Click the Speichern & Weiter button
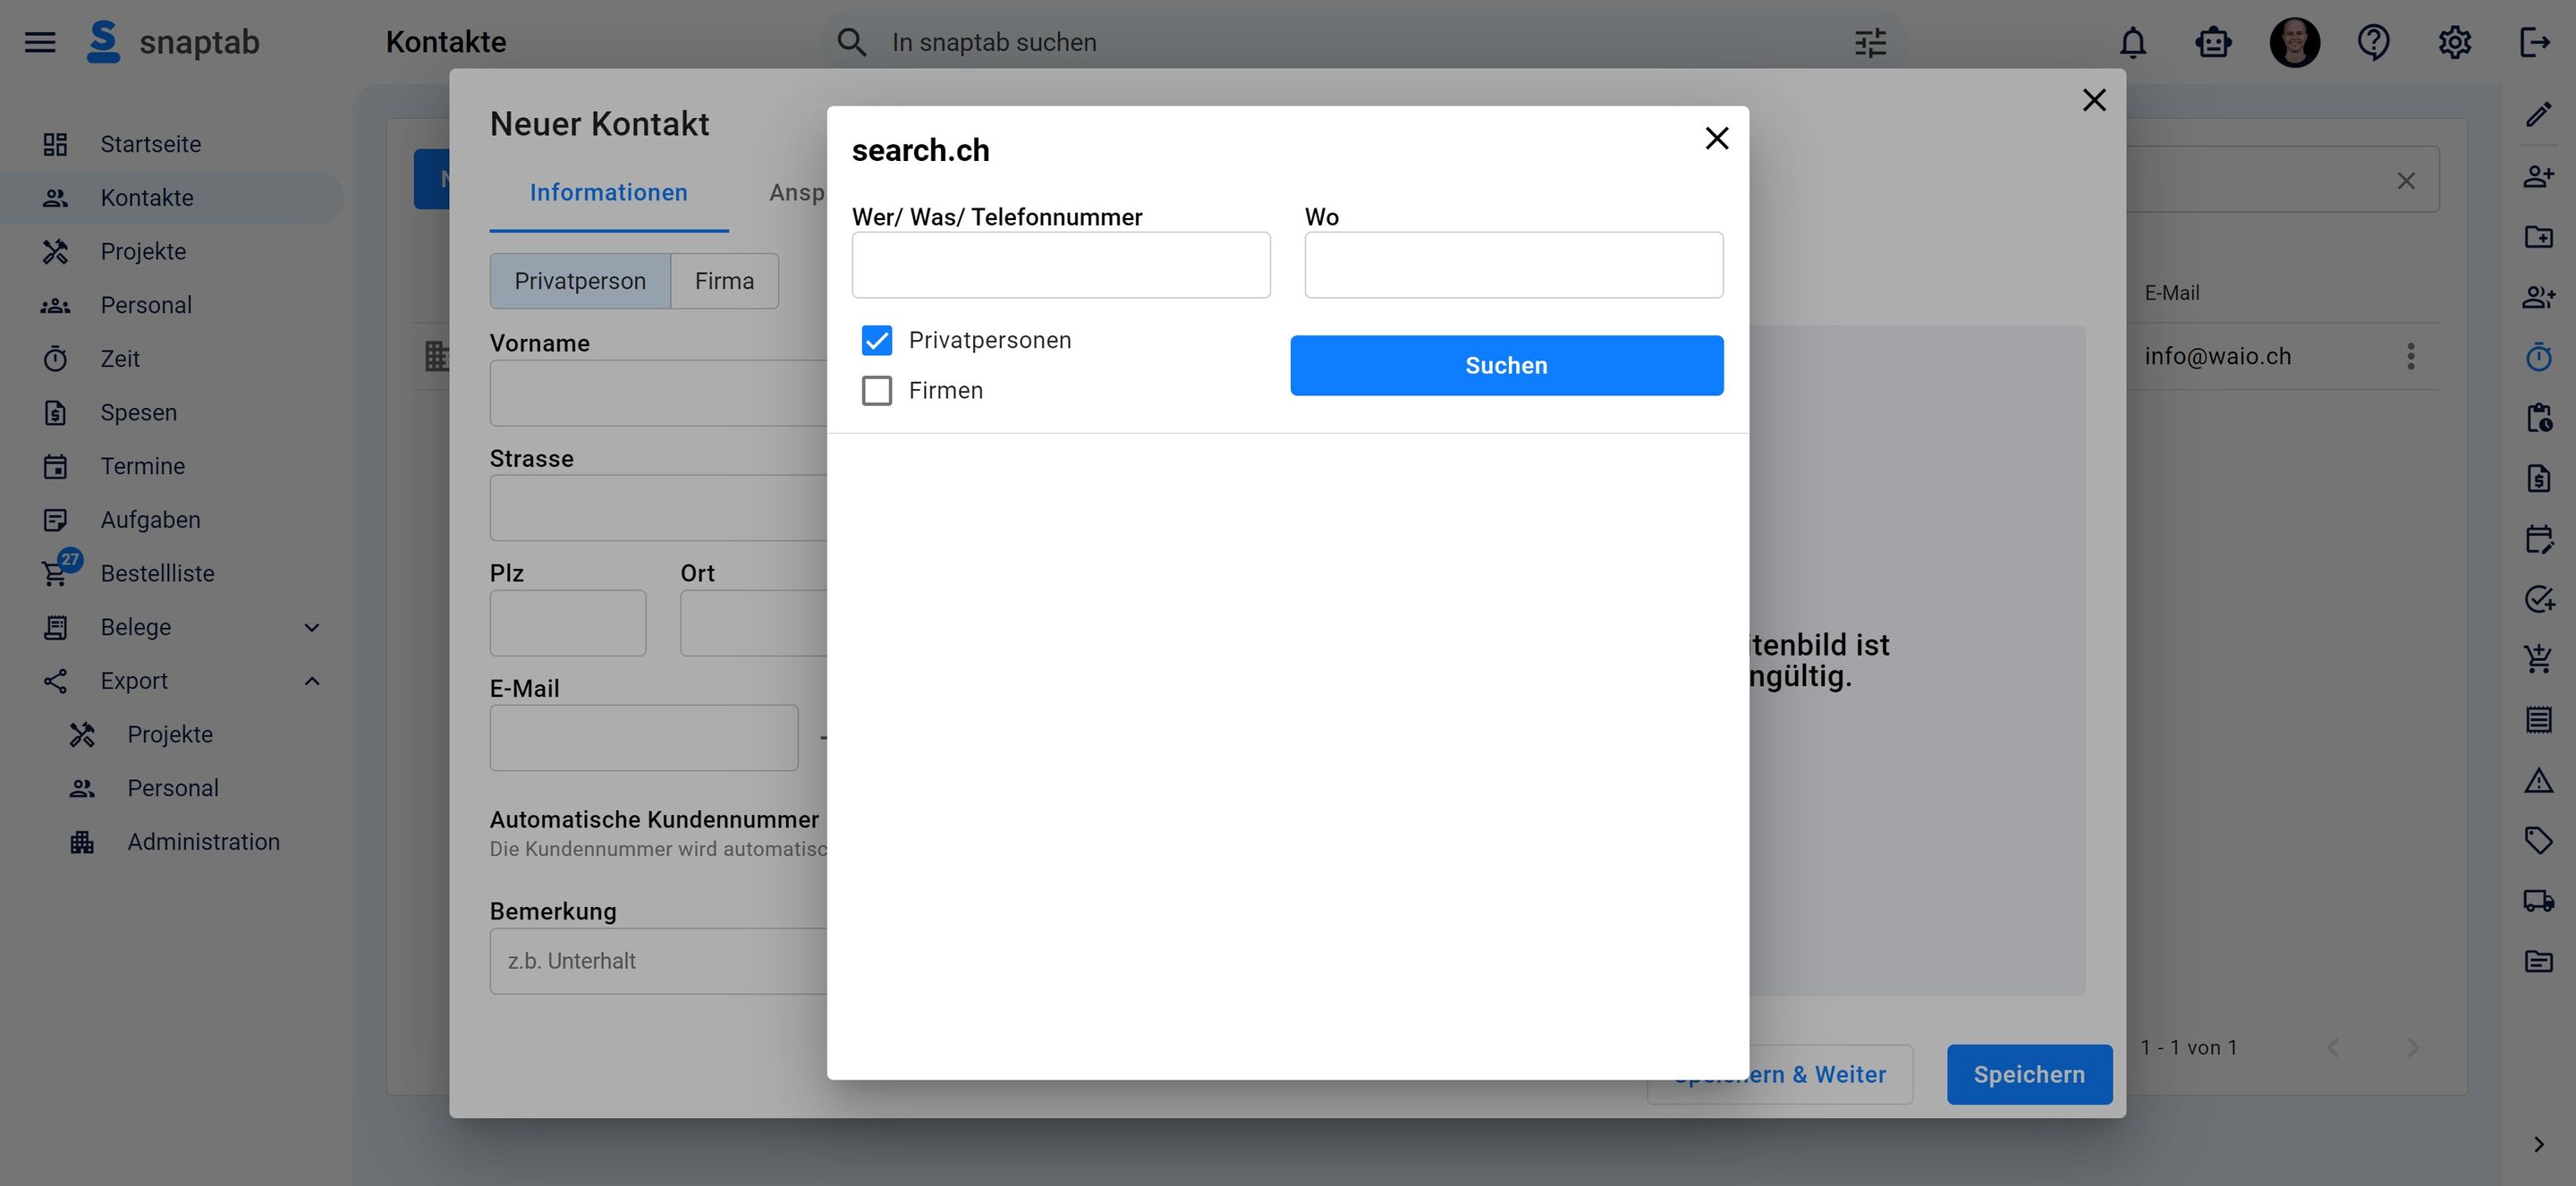 click(x=1780, y=1074)
